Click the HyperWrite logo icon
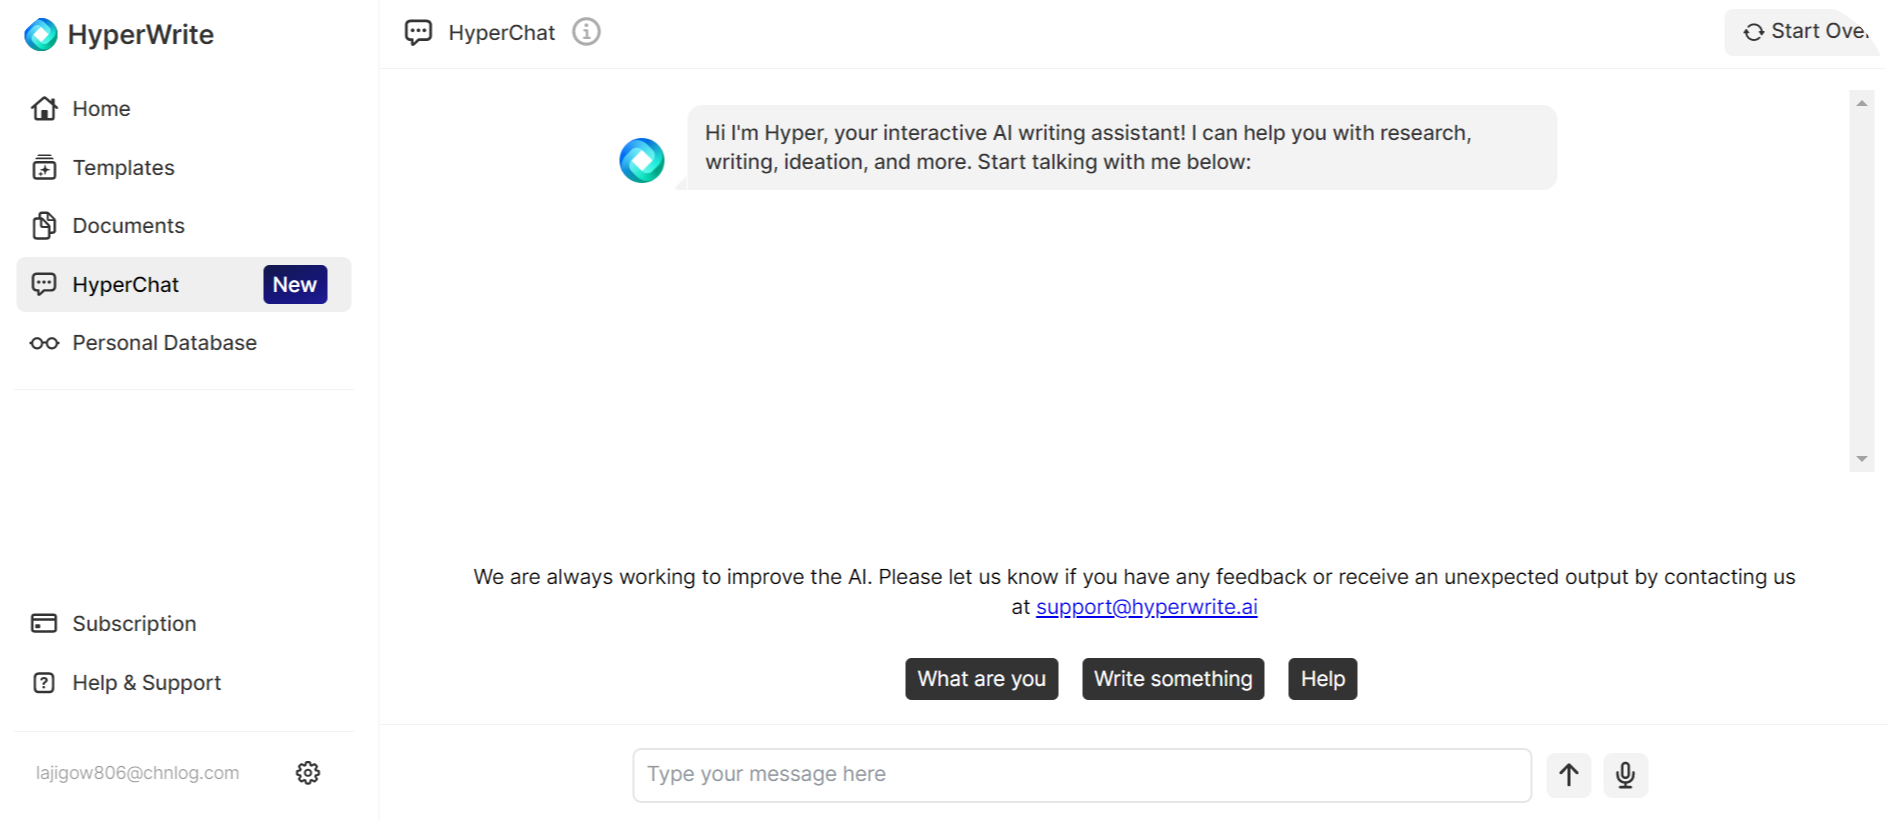The width and height of the screenshot is (1889, 822). coord(41,35)
